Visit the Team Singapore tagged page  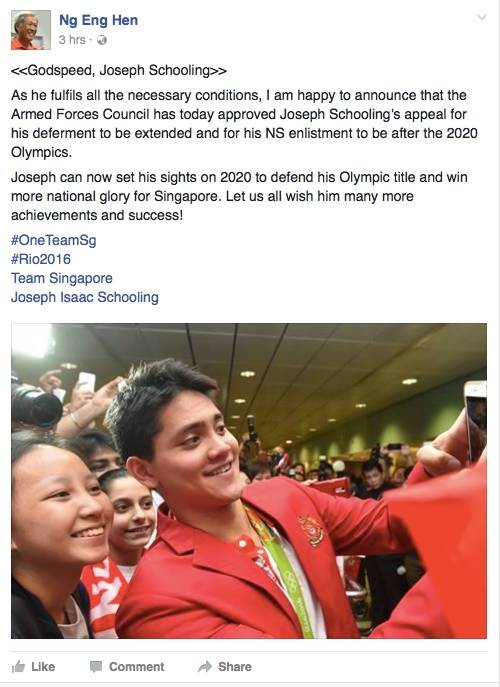pyautogui.click(x=62, y=278)
